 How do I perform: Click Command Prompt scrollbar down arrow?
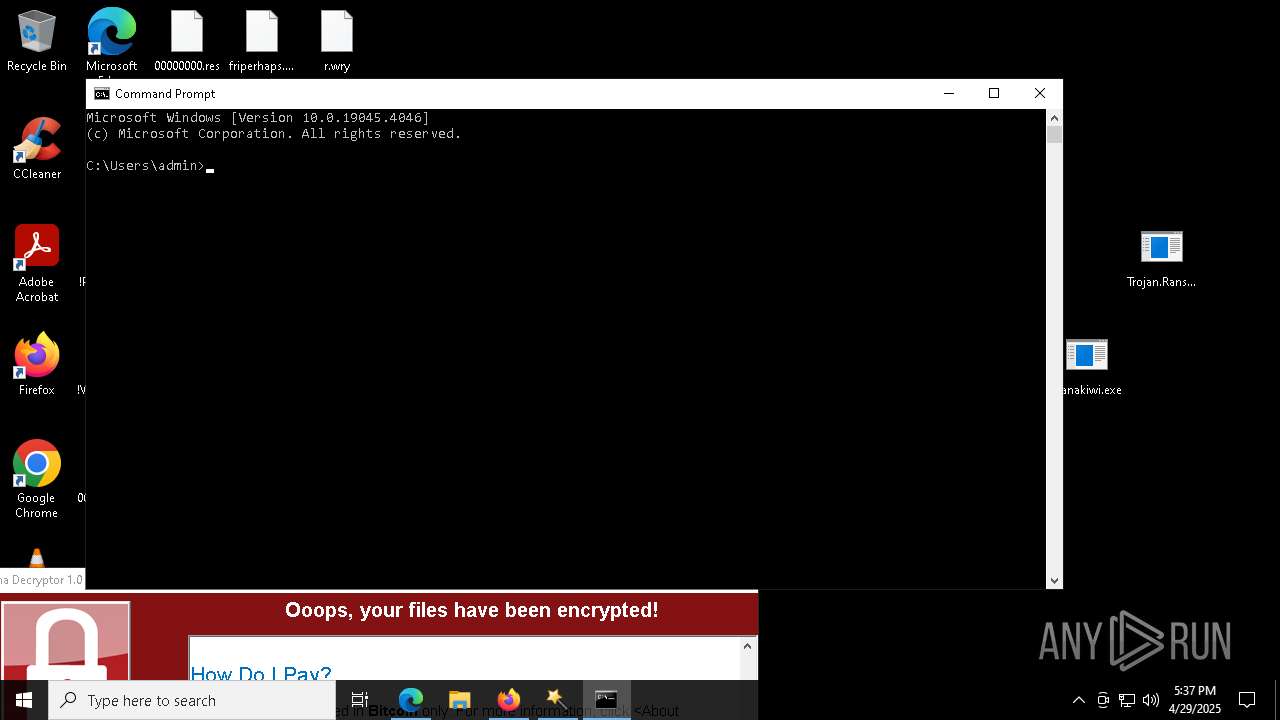[1054, 580]
